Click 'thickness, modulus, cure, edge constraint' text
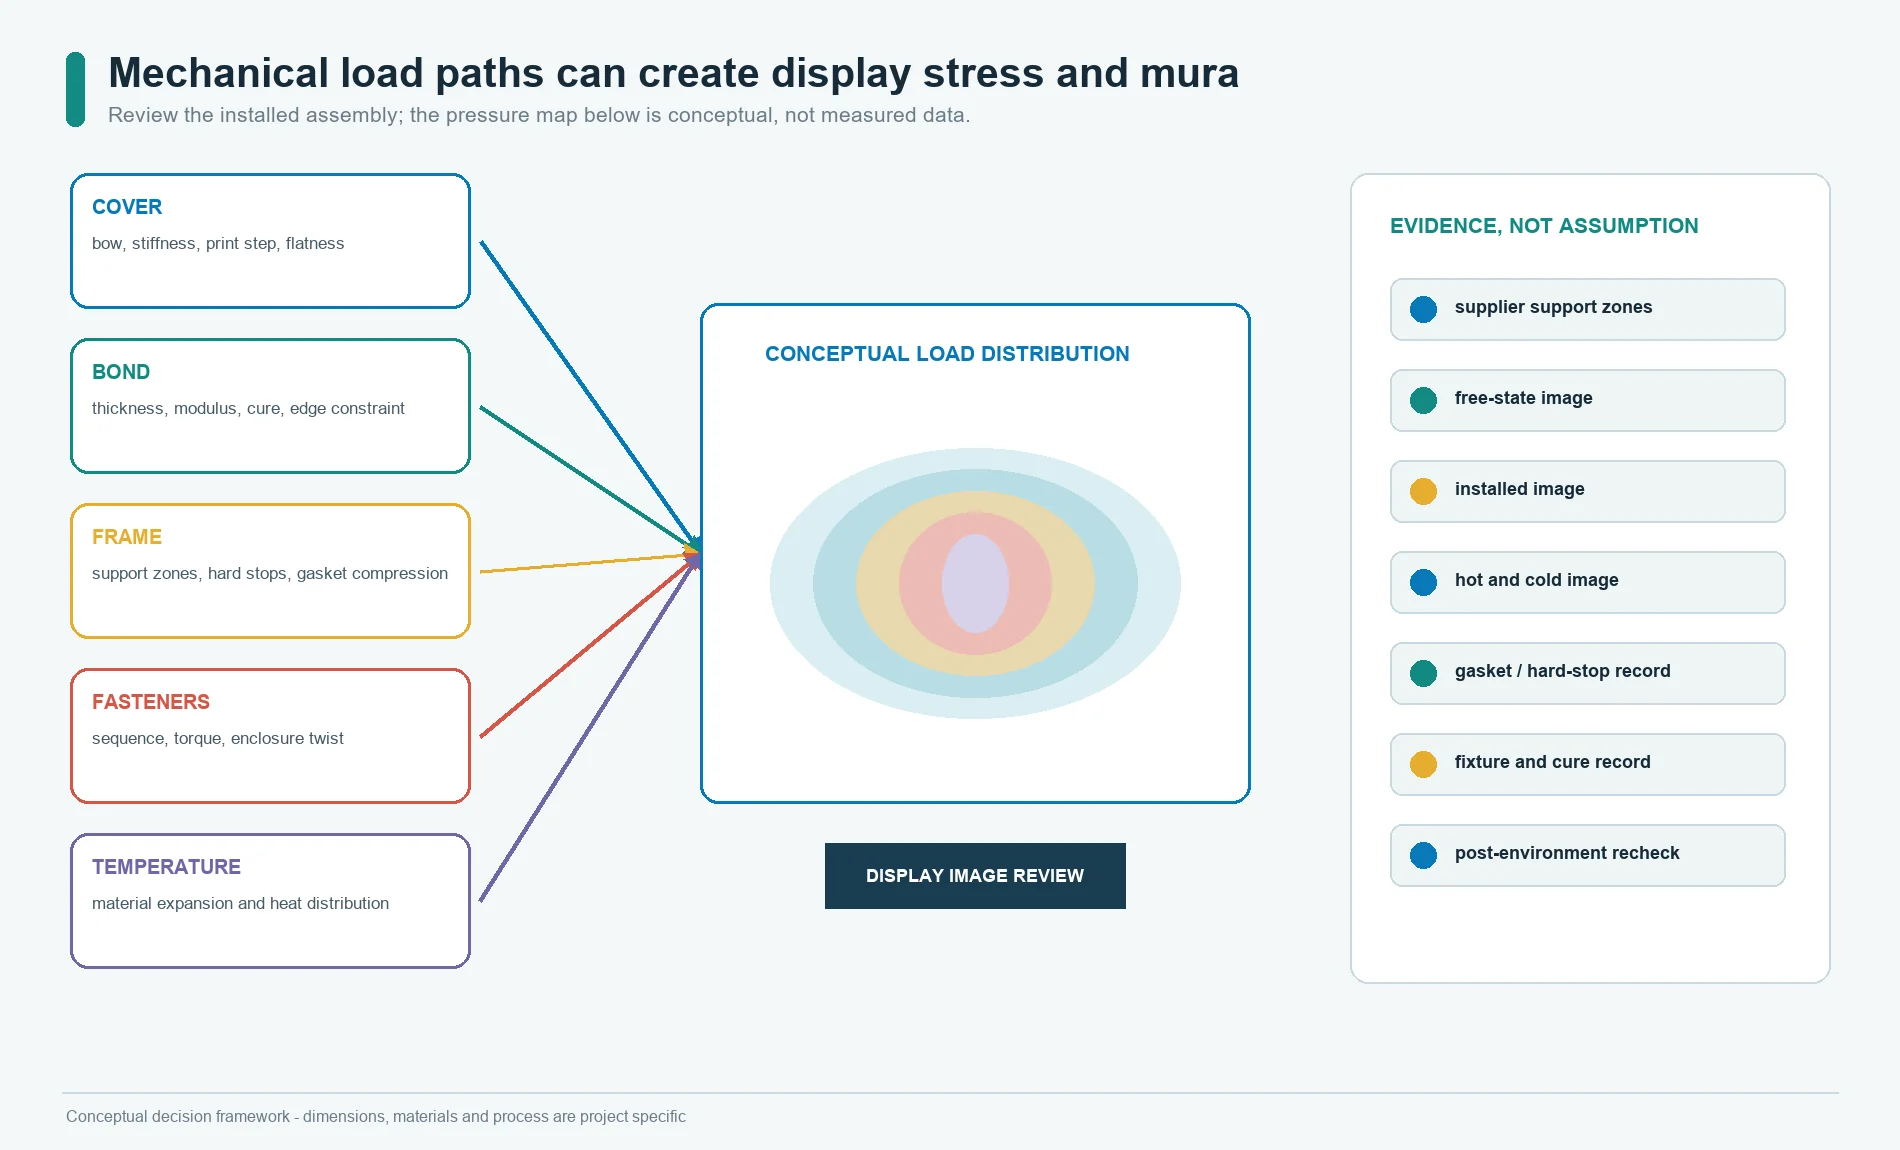 coord(248,408)
